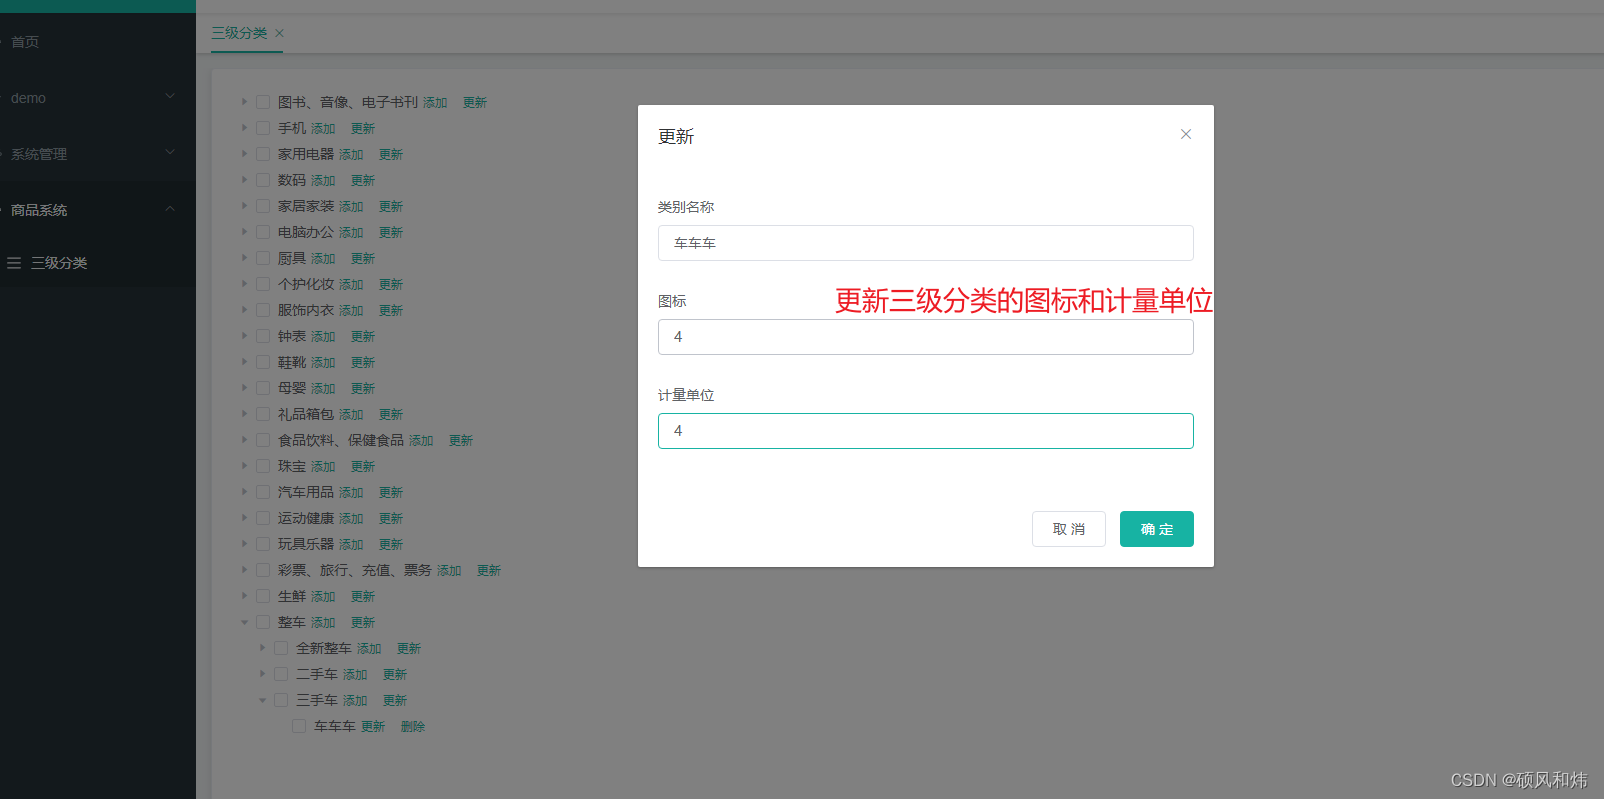This screenshot has width=1604, height=799.
Task: Collapse the 商品系统 sidebar menu
Action: click(x=98, y=210)
